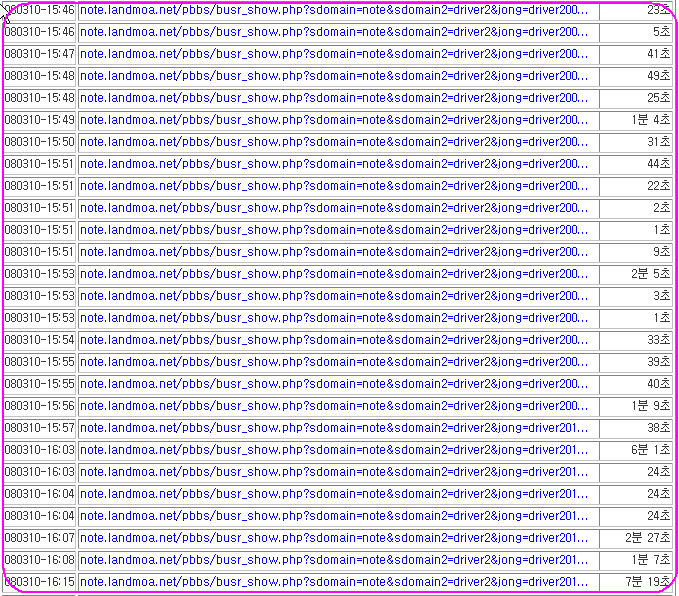The height and width of the screenshot is (596, 679).
Task: Click the 1분 9초 duration value
Action: (651, 406)
